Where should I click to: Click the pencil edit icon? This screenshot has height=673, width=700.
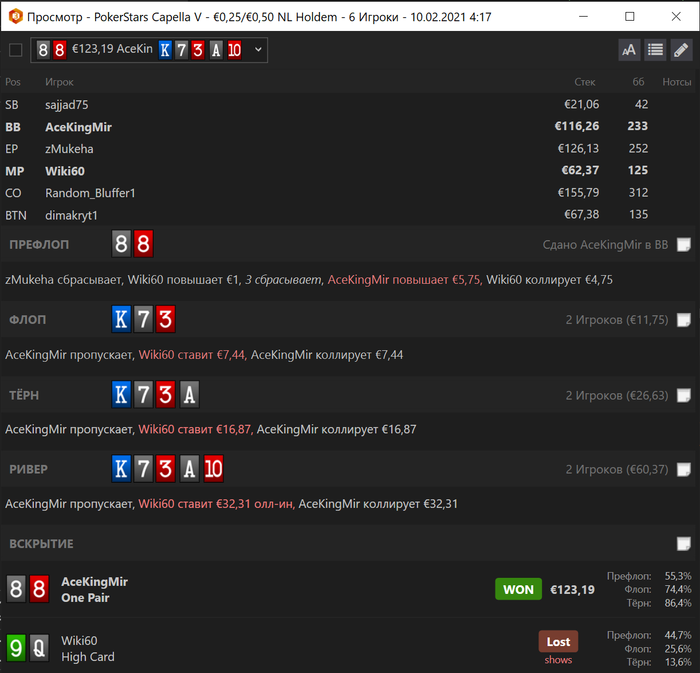[681, 50]
